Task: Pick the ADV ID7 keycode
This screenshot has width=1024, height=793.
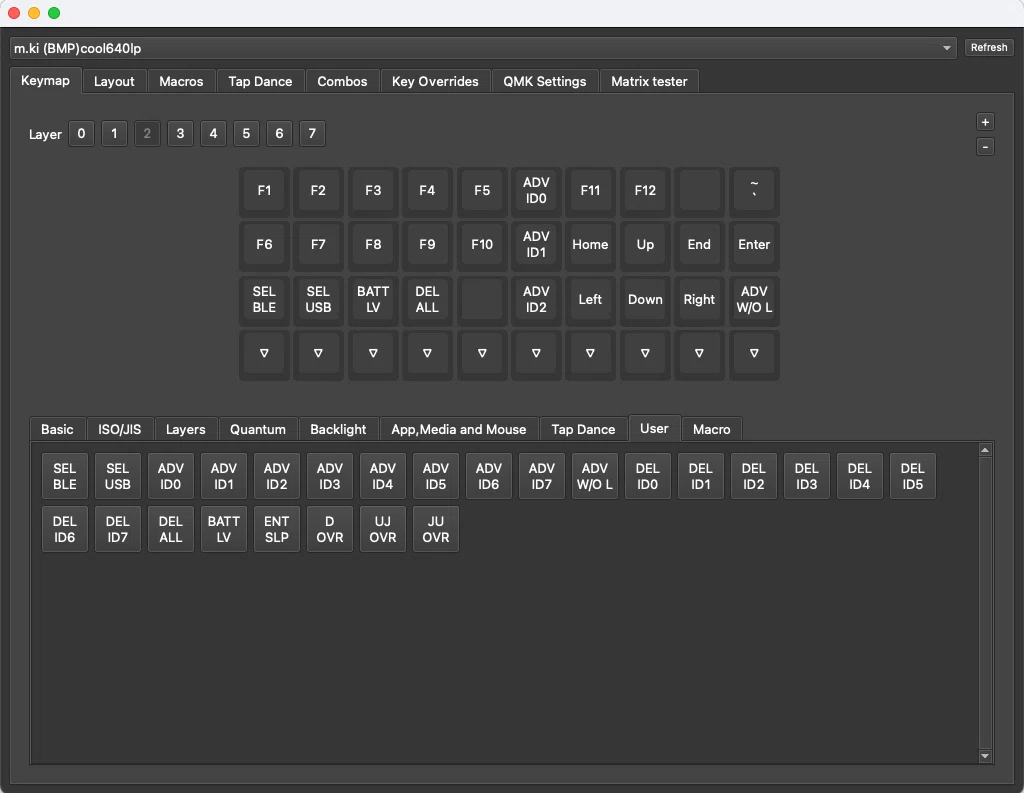Action: click(x=541, y=476)
